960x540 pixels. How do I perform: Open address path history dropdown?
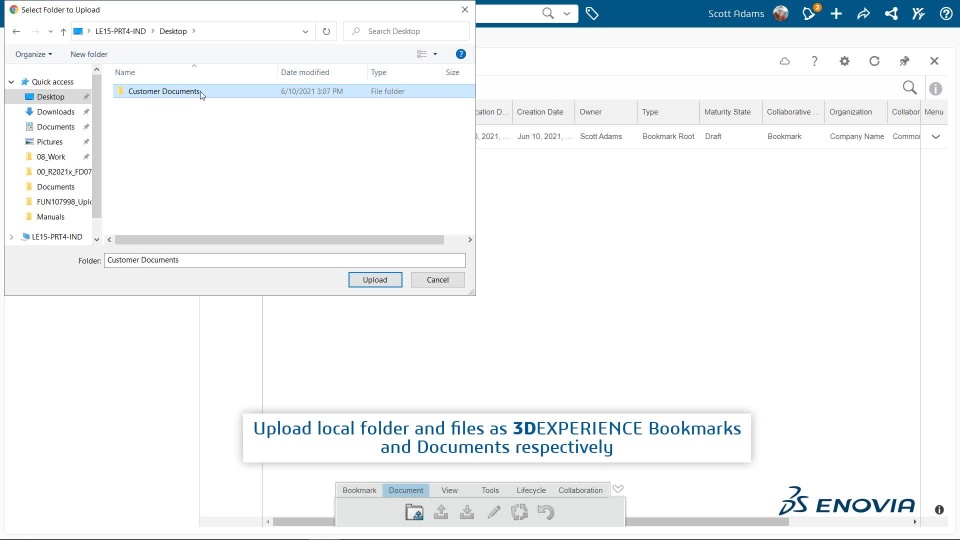305,31
